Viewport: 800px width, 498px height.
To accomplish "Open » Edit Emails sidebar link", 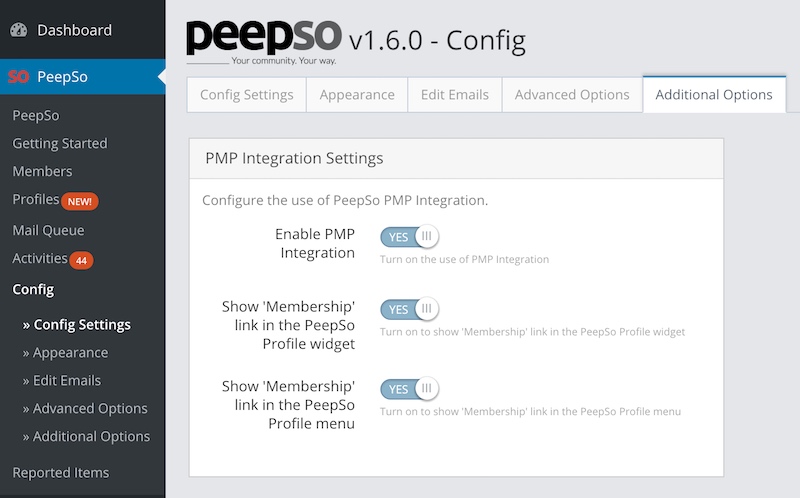I will click(x=62, y=381).
